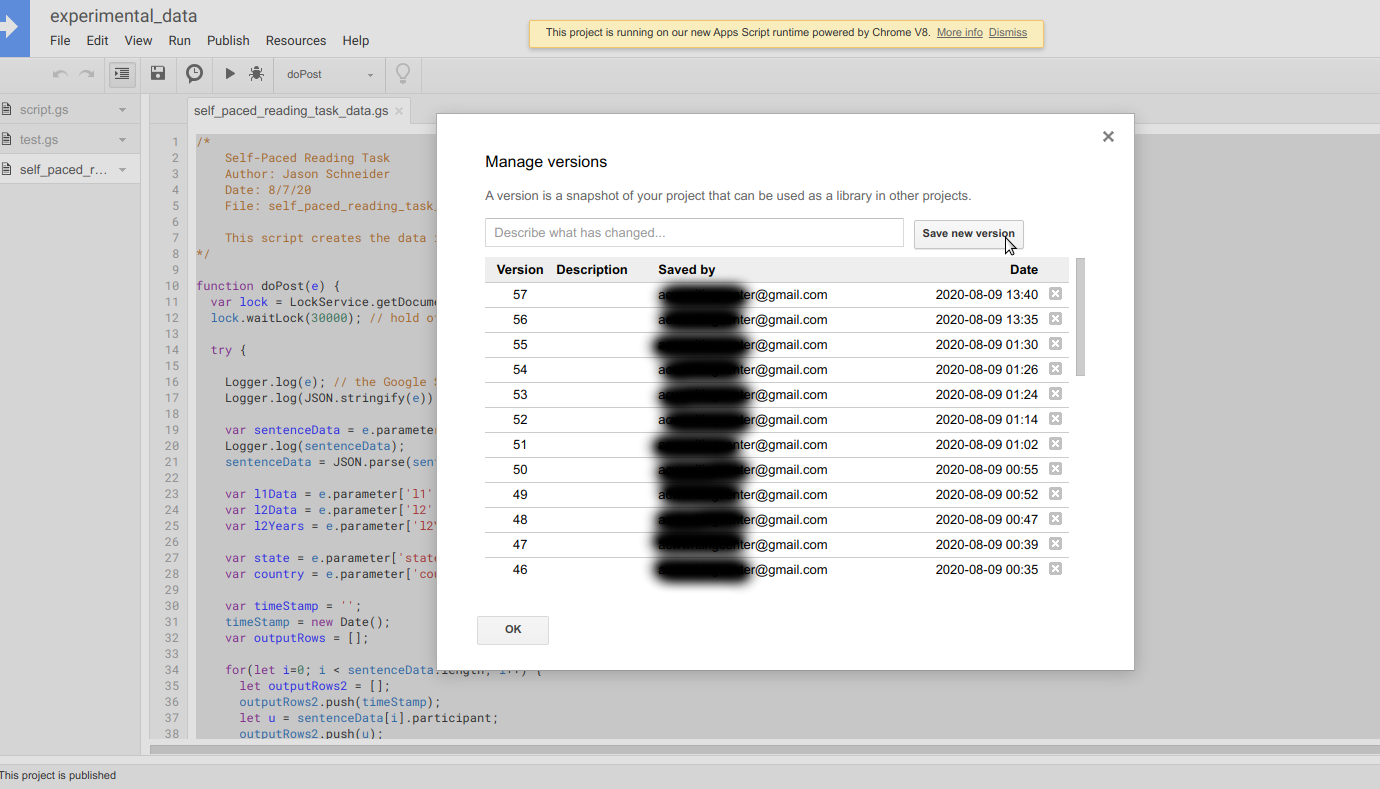Open the Resources menu

tap(296, 41)
